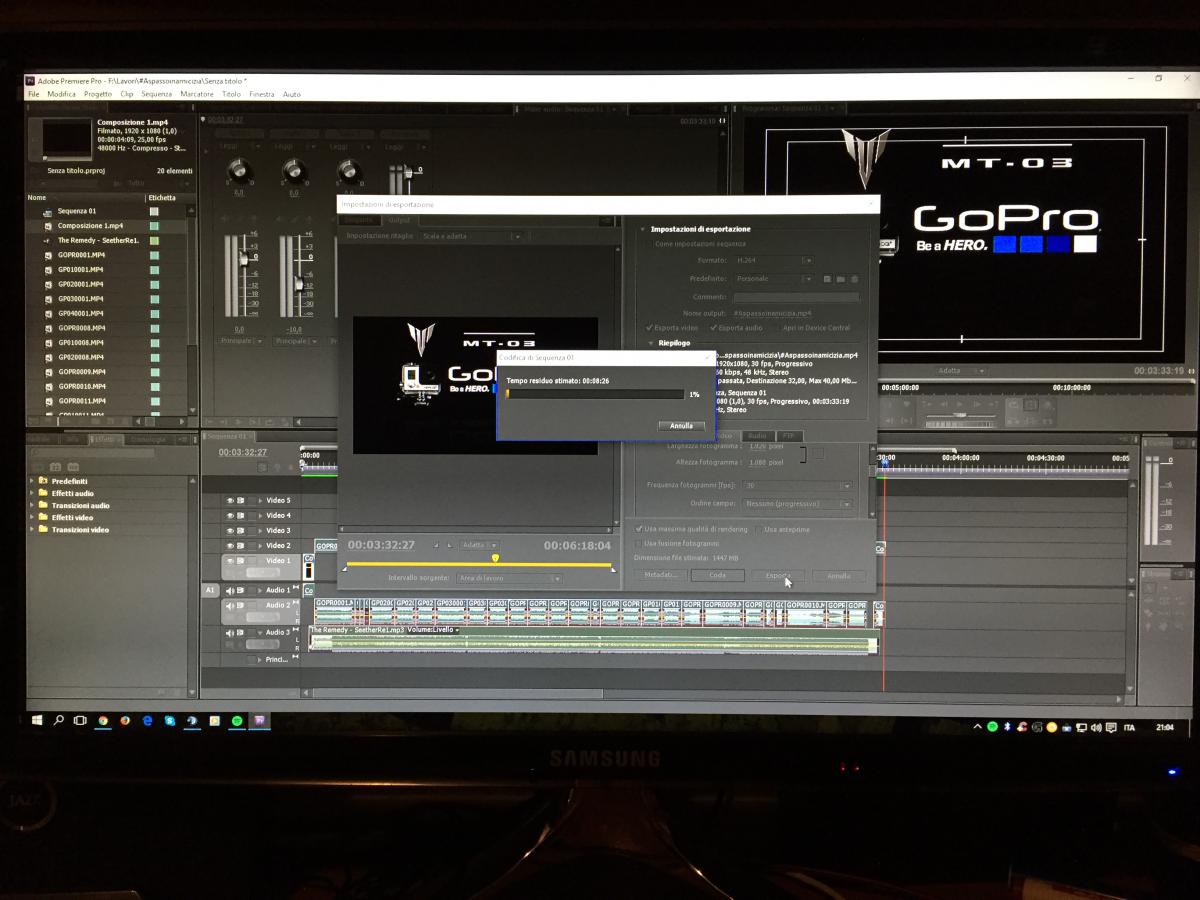Select GOPR0010.MP4 clip in project panel

pyautogui.click(x=81, y=386)
